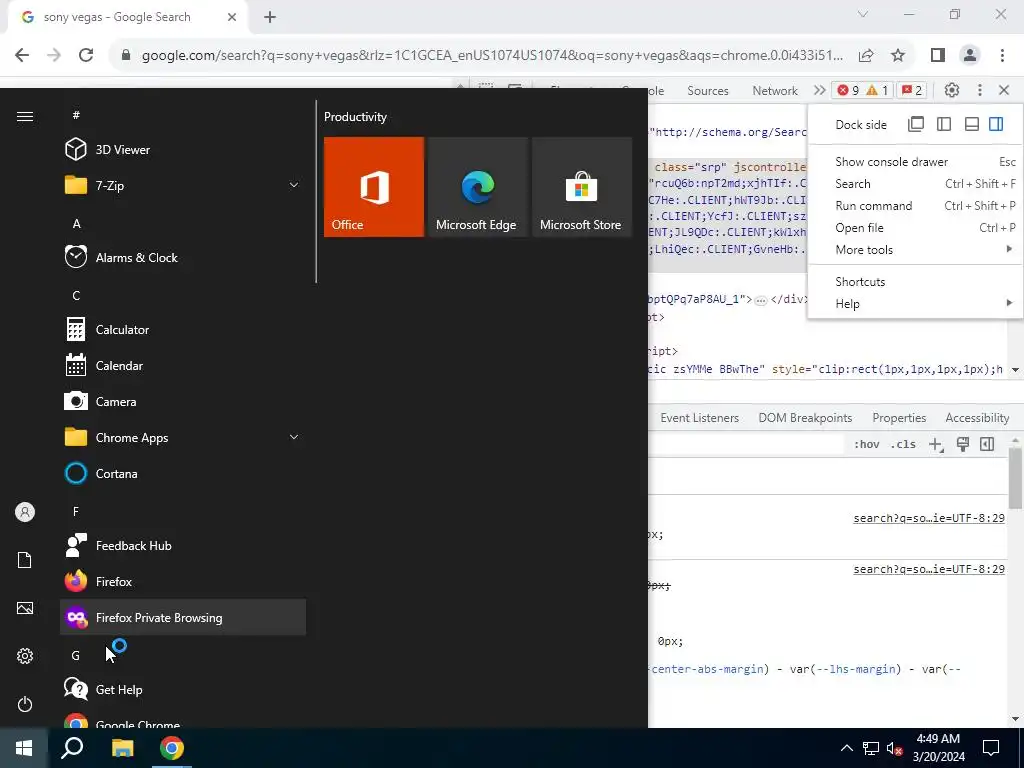The height and width of the screenshot is (768, 1024).
Task: Launch the Camera app
Action: 183,402
